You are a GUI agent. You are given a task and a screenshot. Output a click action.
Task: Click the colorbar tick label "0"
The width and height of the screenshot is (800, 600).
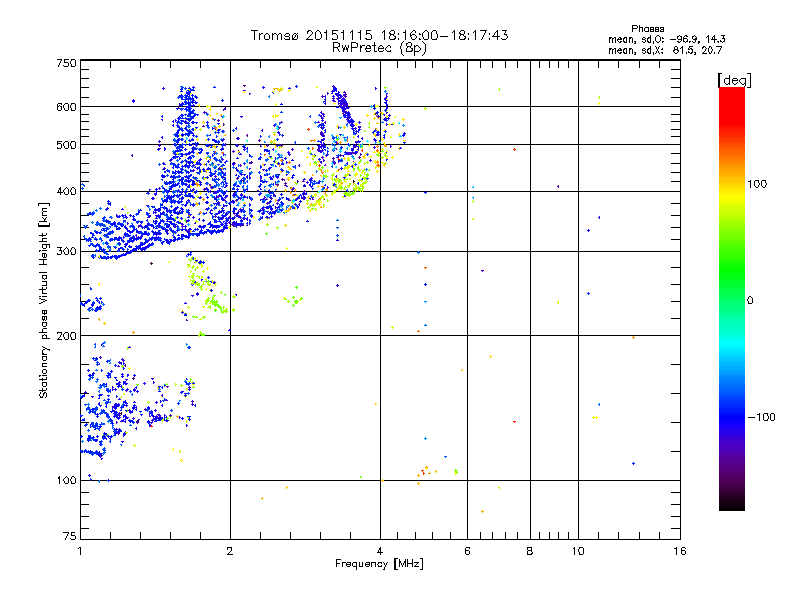click(x=750, y=300)
